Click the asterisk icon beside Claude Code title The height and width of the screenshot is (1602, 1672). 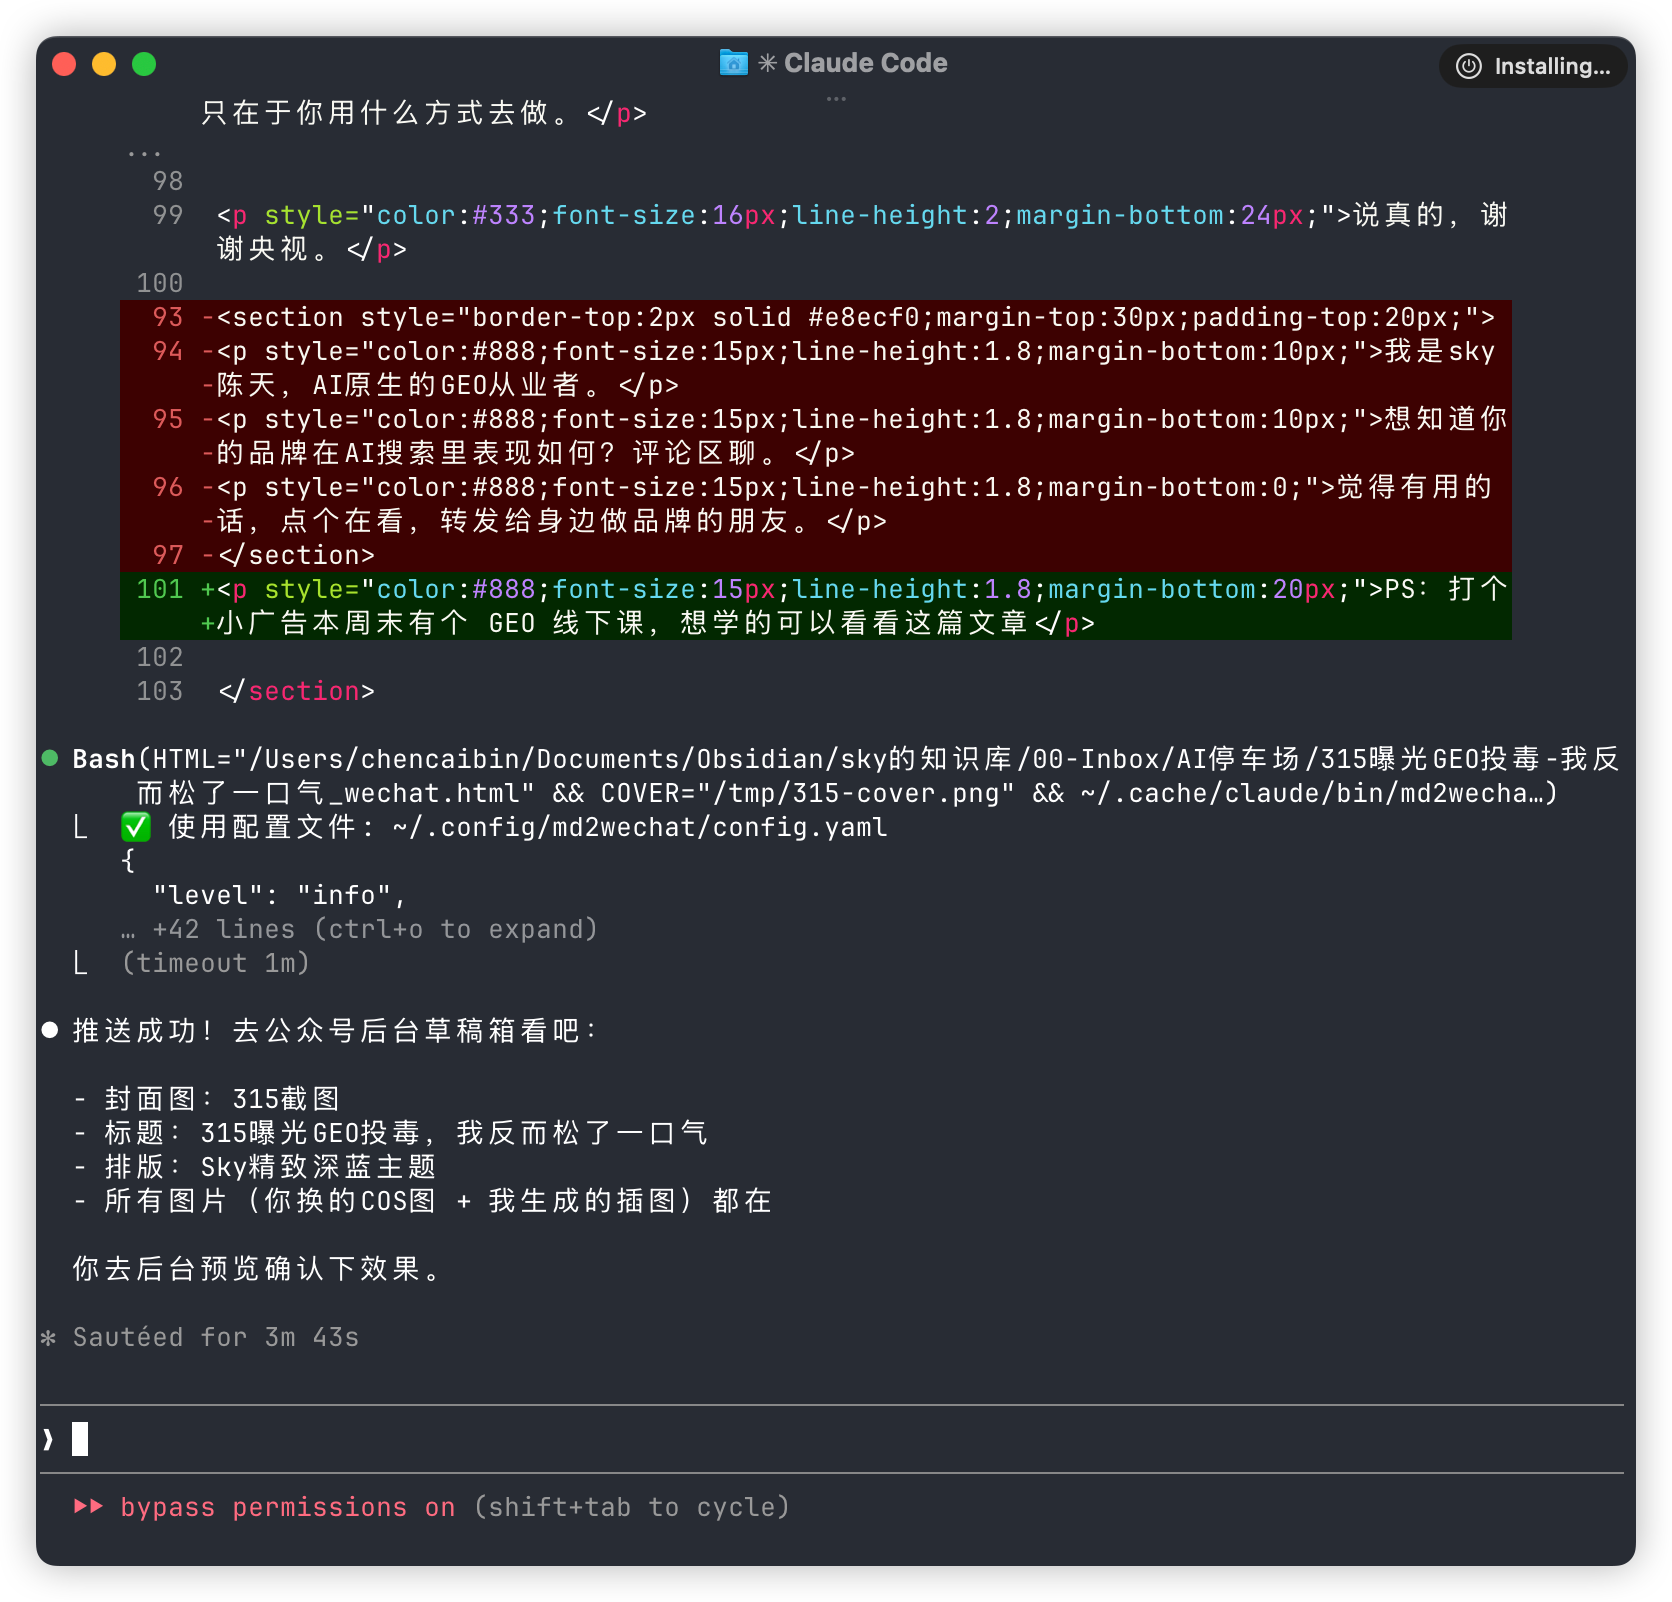[x=767, y=63]
